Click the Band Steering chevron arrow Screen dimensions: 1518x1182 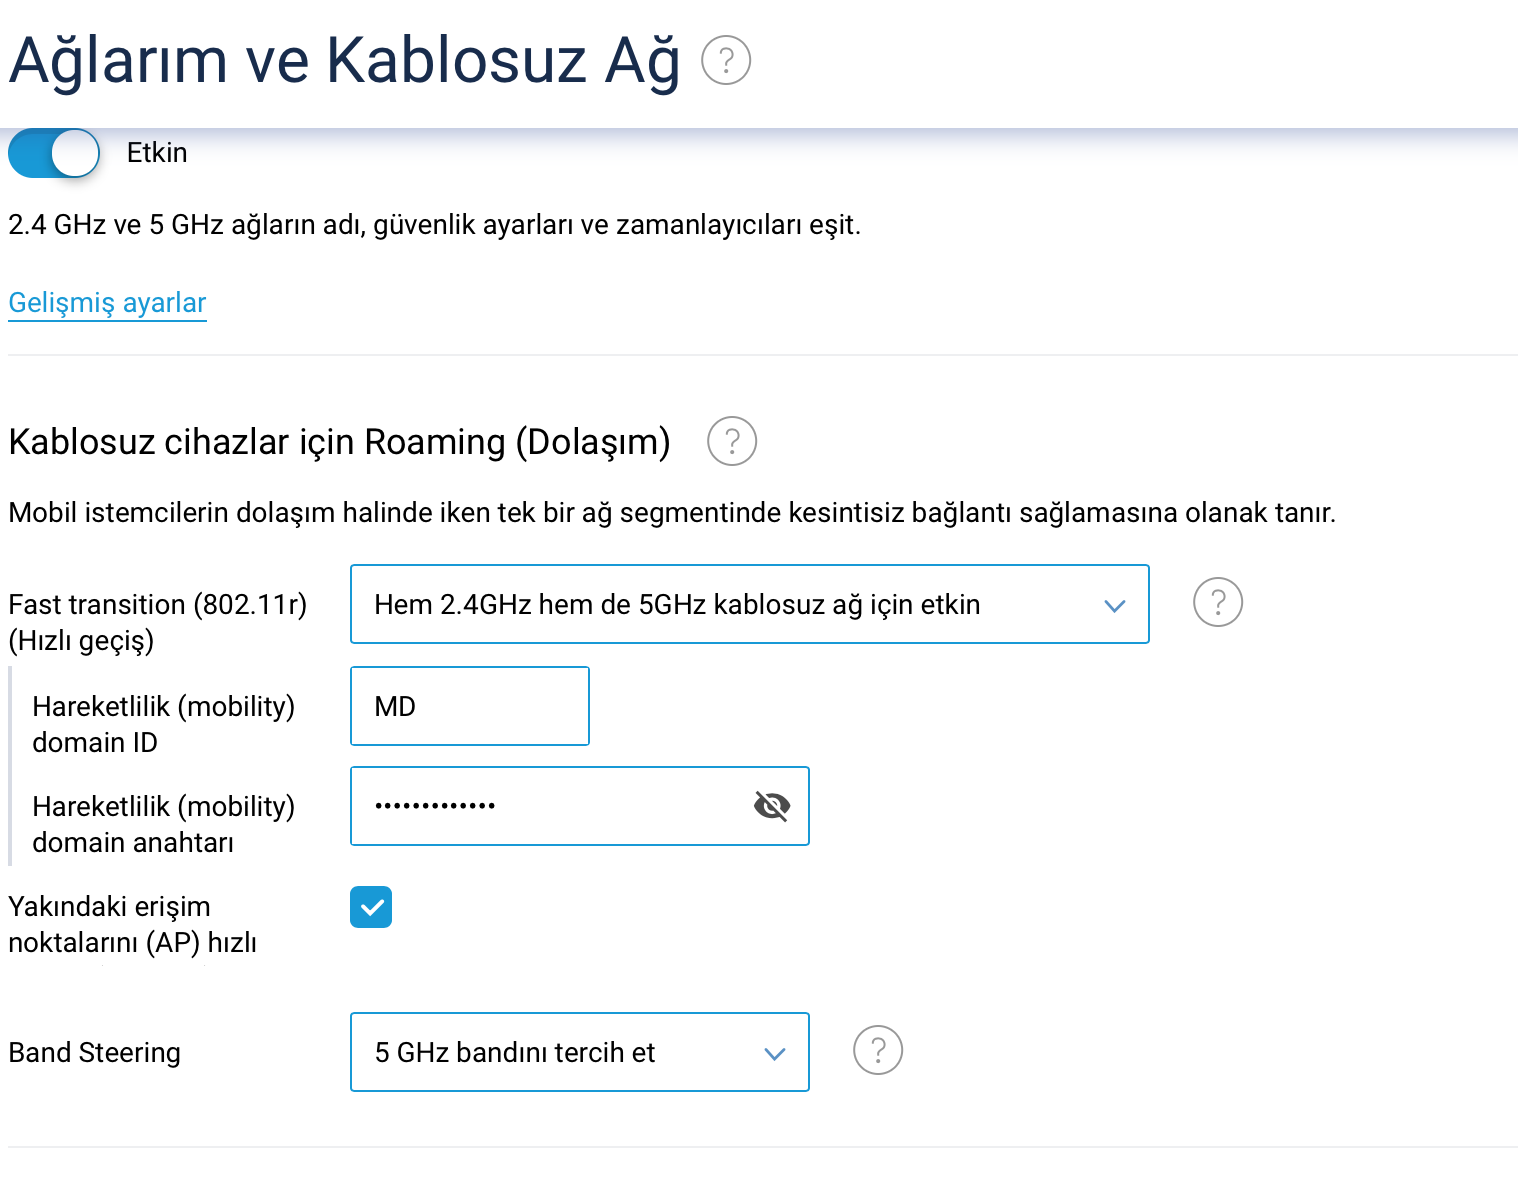775,1053
